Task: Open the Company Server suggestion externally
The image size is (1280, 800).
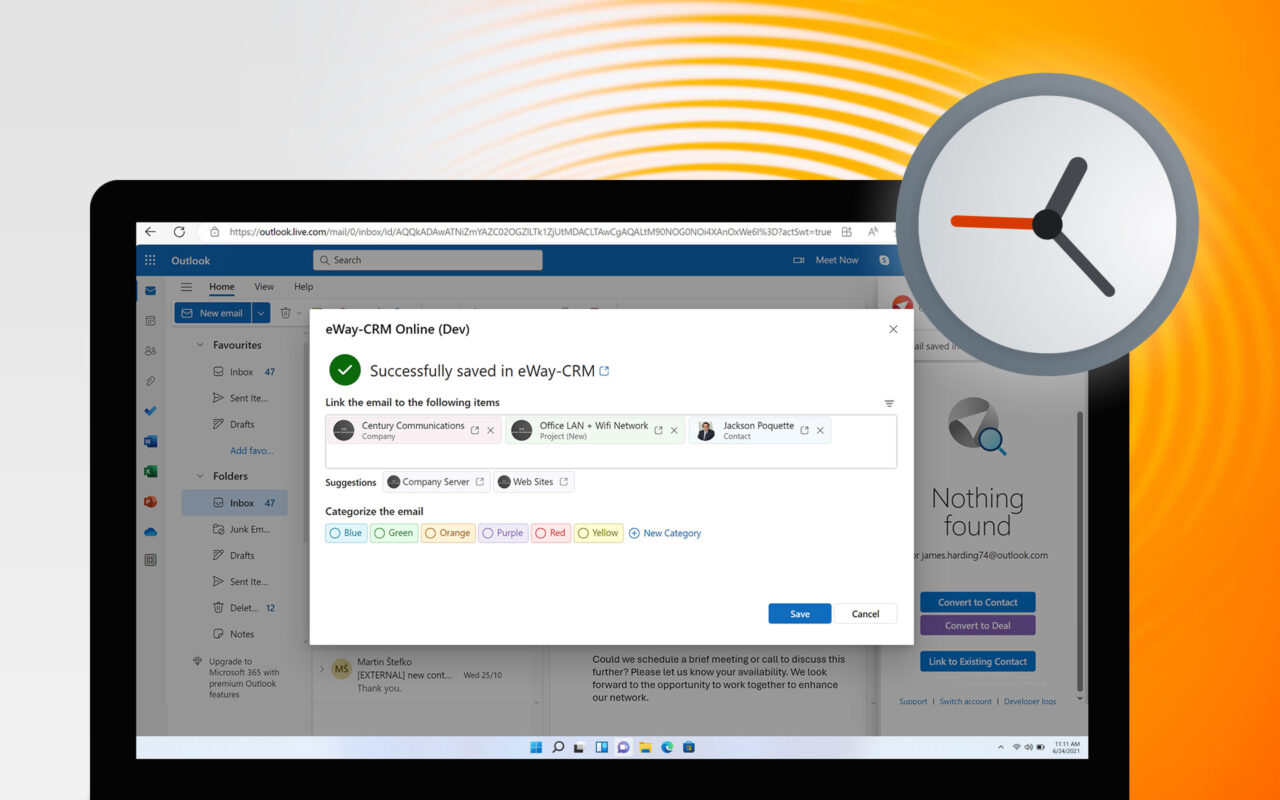Action: (x=480, y=482)
